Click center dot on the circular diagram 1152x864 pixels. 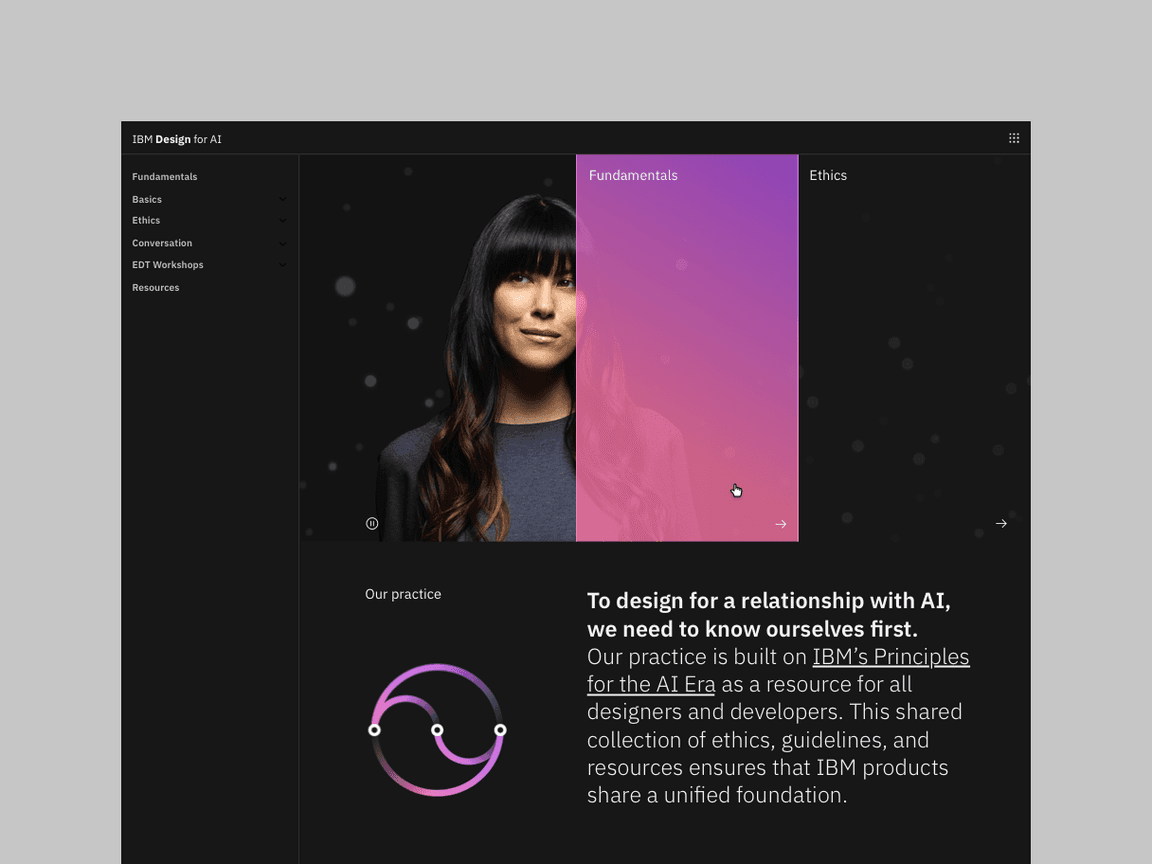click(x=437, y=730)
